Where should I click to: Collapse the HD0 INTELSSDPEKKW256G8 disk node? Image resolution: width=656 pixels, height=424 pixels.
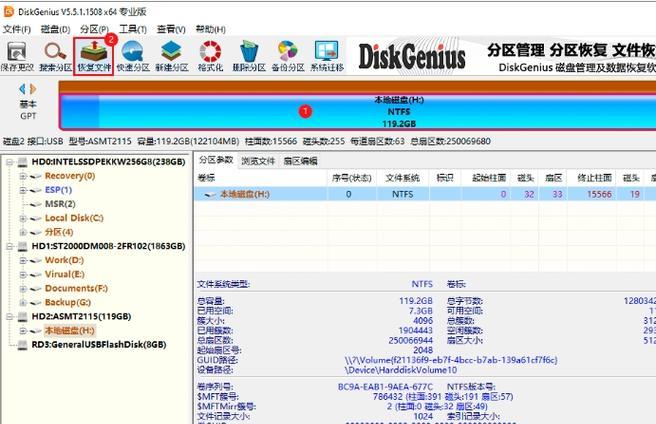tap(10, 162)
